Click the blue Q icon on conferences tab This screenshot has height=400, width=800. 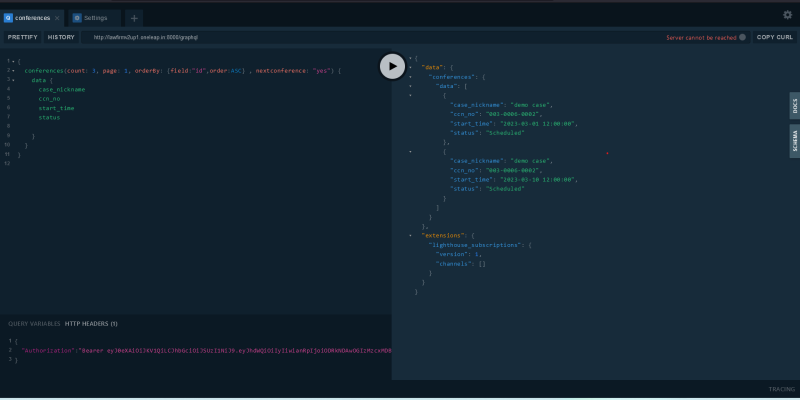pyautogui.click(x=8, y=18)
